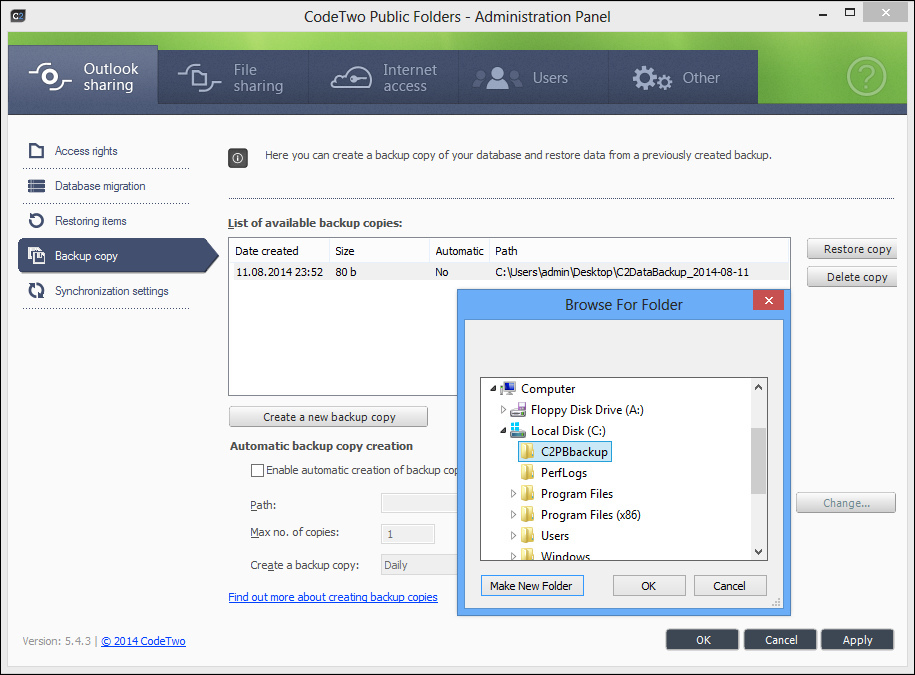Screen dimensions: 915x675
Task: Click Make New Folder button
Action: pos(532,586)
